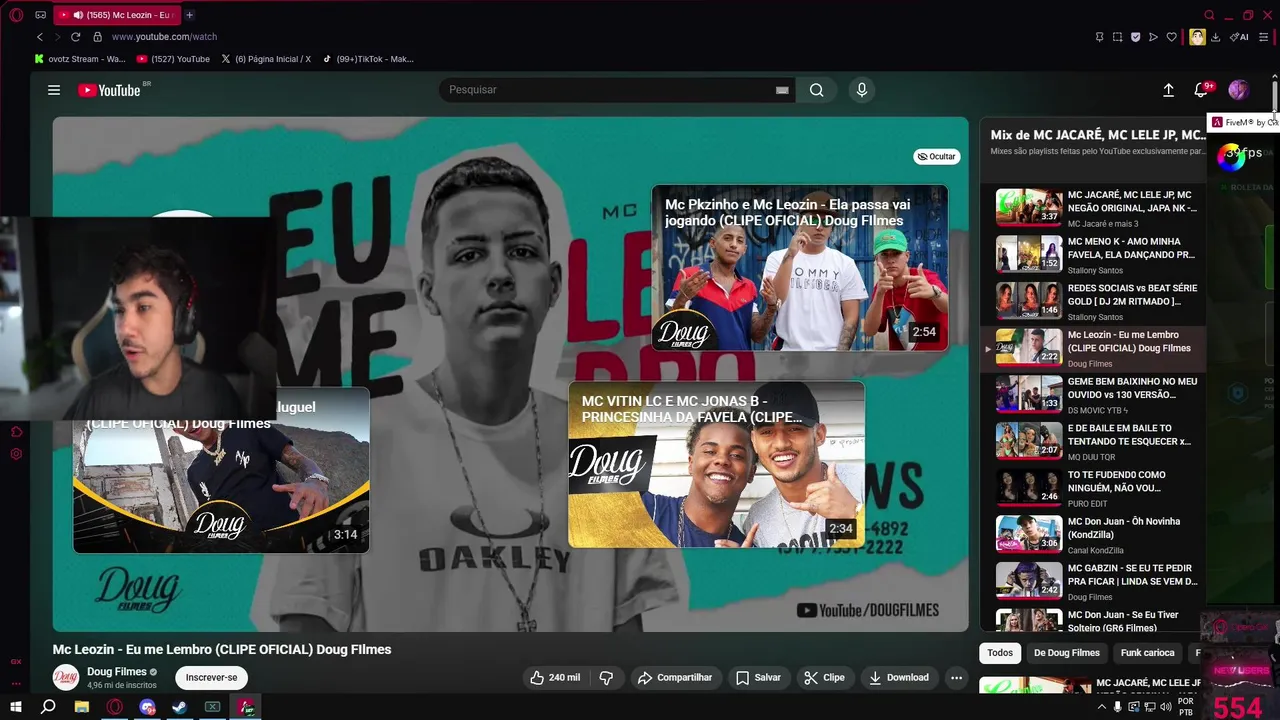Open the Opera main menu logo

(x=16, y=15)
